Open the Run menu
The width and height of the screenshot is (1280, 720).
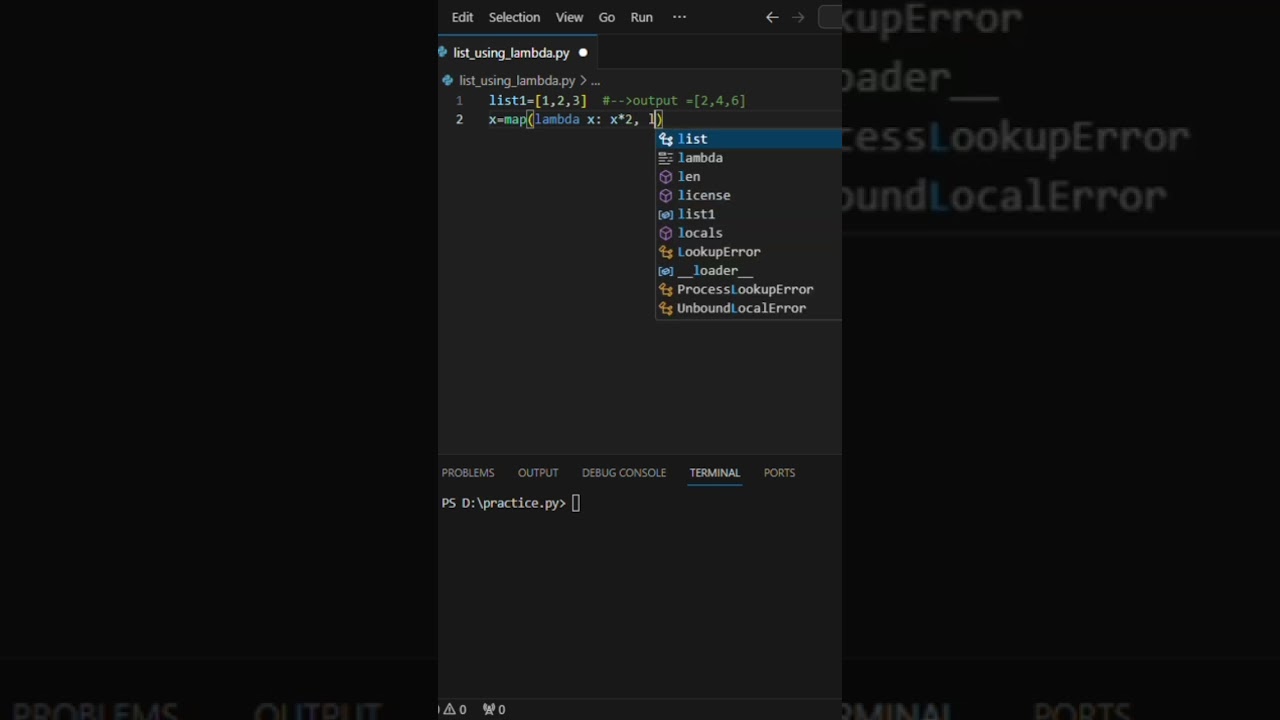coord(641,17)
